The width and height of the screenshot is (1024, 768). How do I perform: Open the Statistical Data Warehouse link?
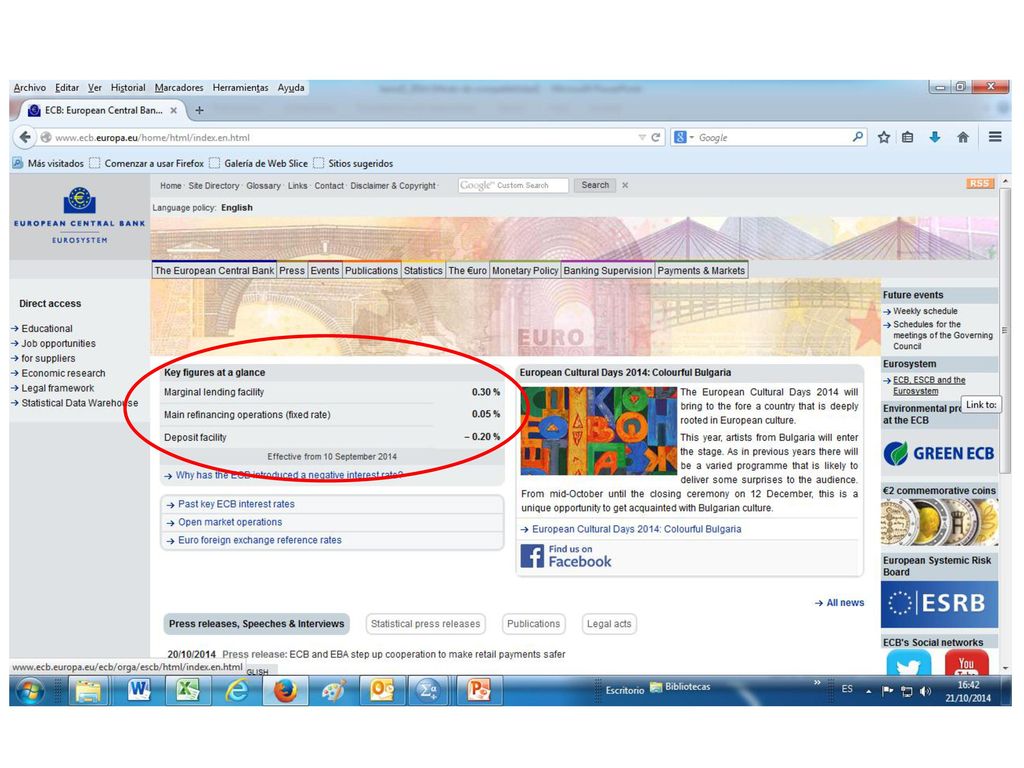point(80,403)
